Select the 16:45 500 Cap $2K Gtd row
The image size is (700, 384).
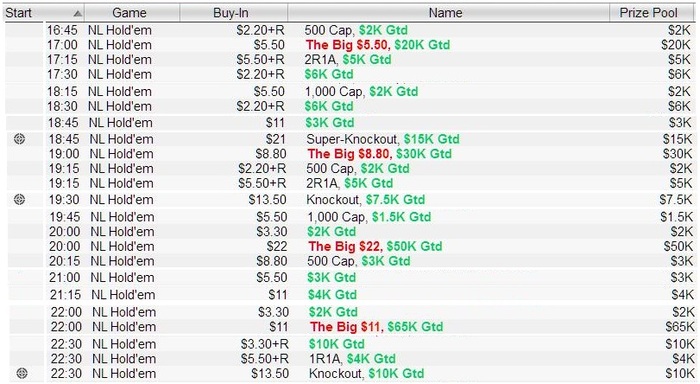tap(371, 30)
